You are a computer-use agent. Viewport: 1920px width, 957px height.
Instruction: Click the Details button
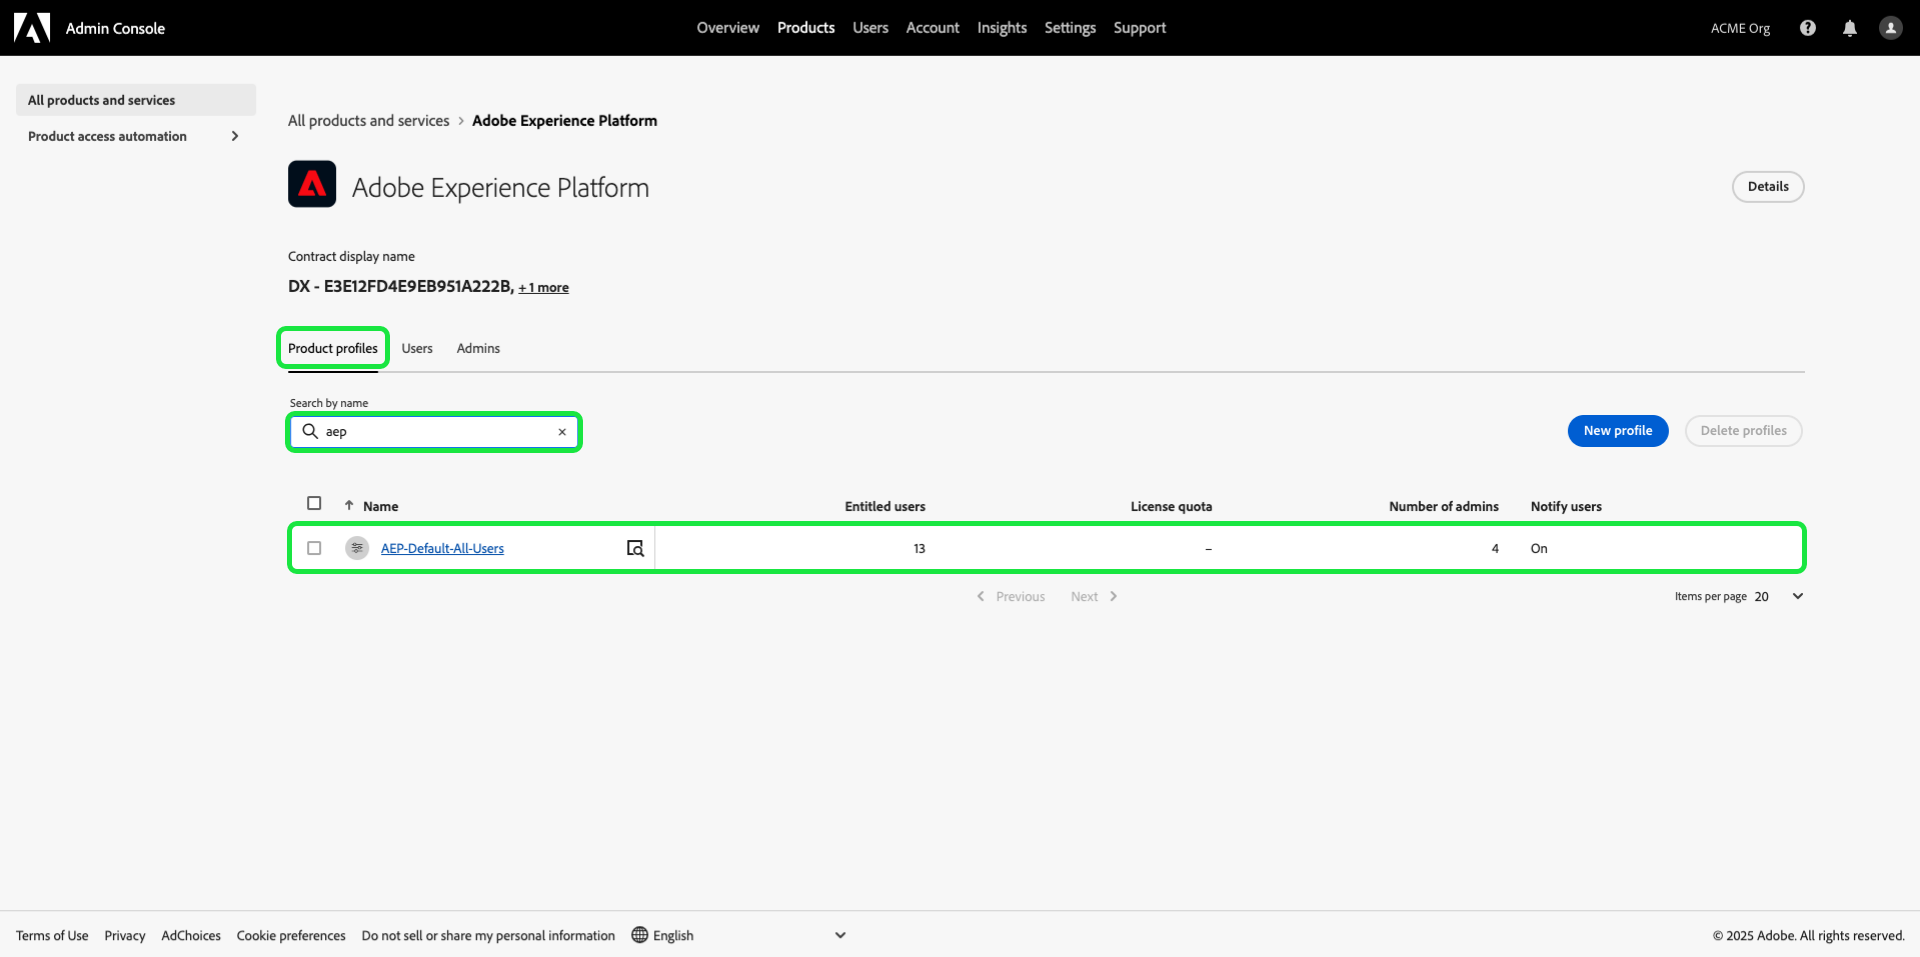tap(1767, 187)
